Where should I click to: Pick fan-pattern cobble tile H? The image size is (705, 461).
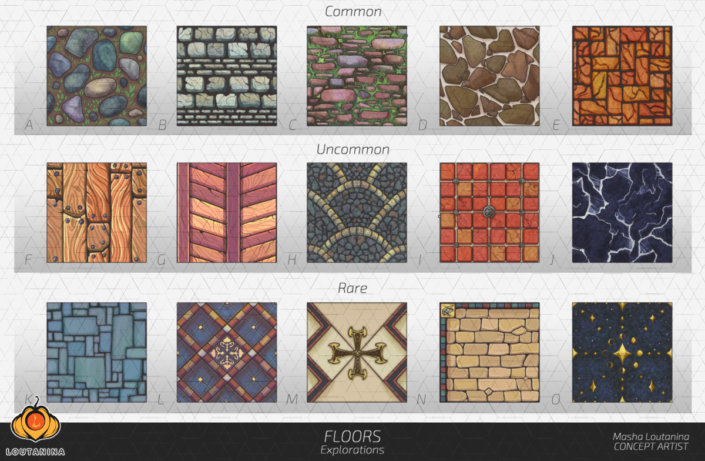(357, 213)
